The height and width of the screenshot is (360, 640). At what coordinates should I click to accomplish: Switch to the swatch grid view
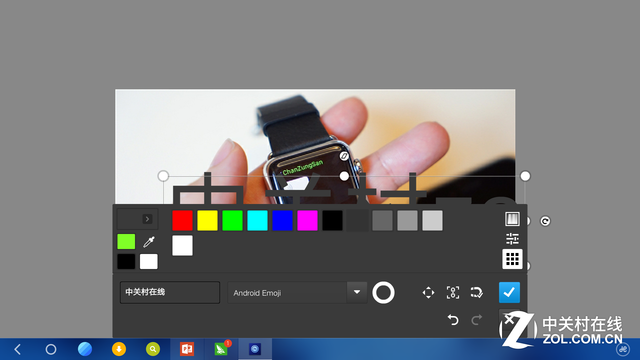pyautogui.click(x=512, y=259)
